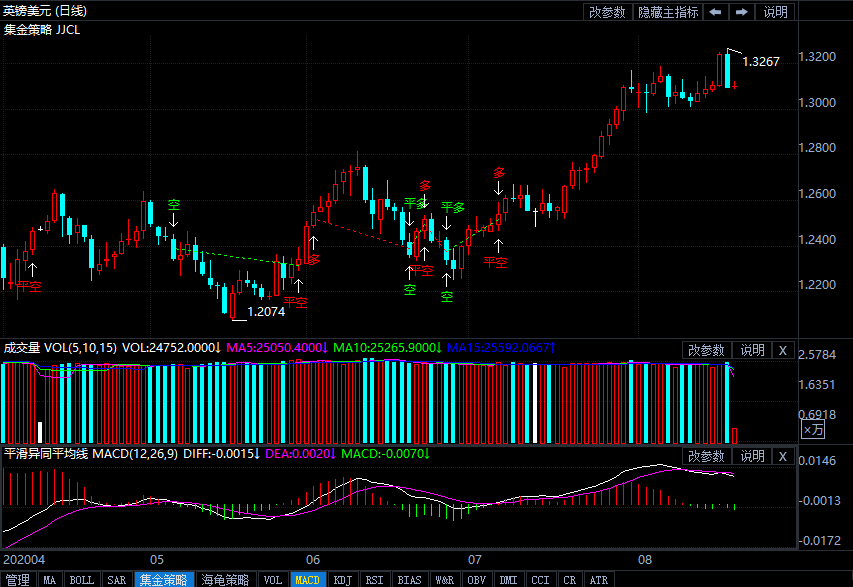
Task: Open 改参数 for the volume panel
Action: tap(707, 350)
